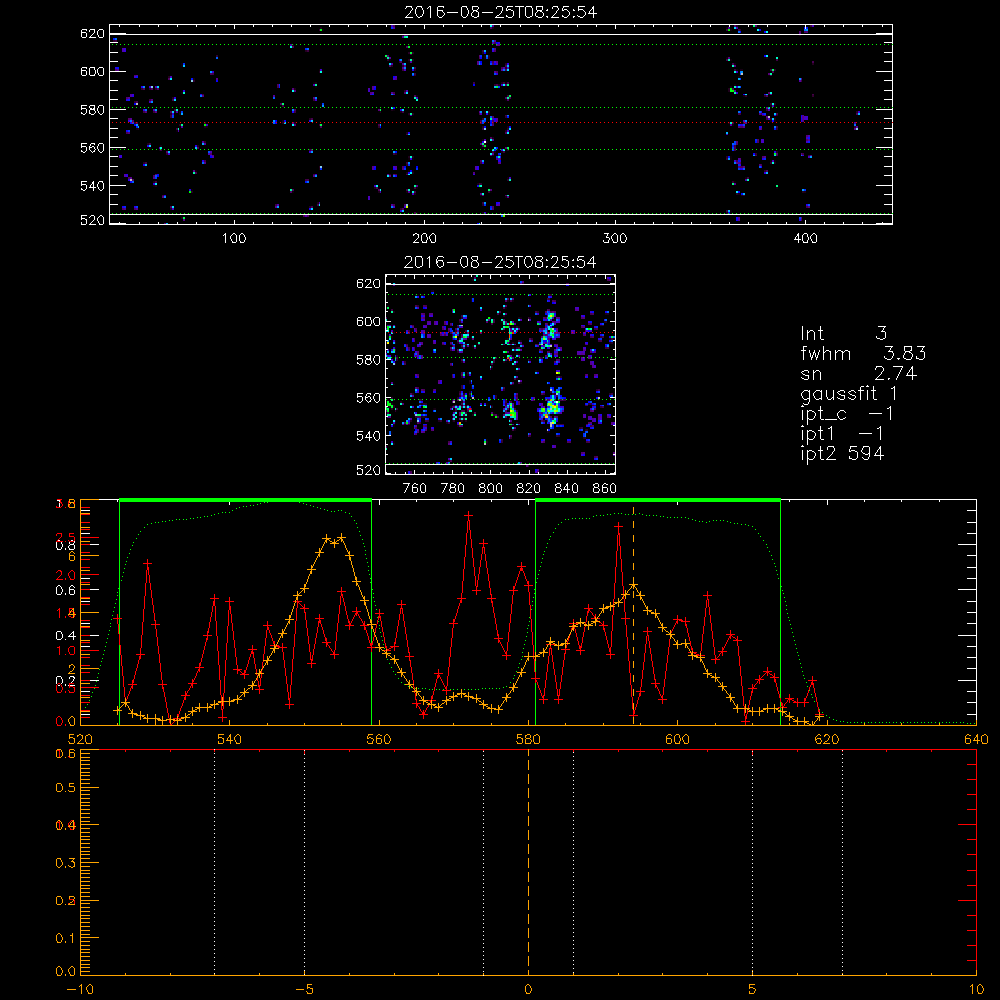
Task: Click the 'sn 2.74' readout
Action: pyautogui.click(x=858, y=373)
